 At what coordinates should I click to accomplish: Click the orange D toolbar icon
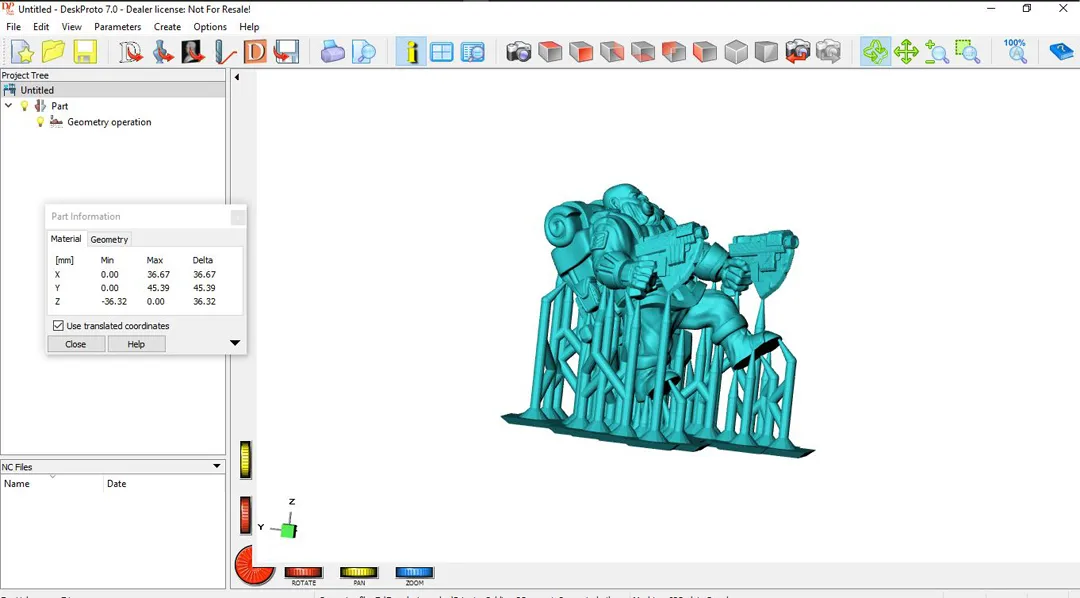point(255,52)
